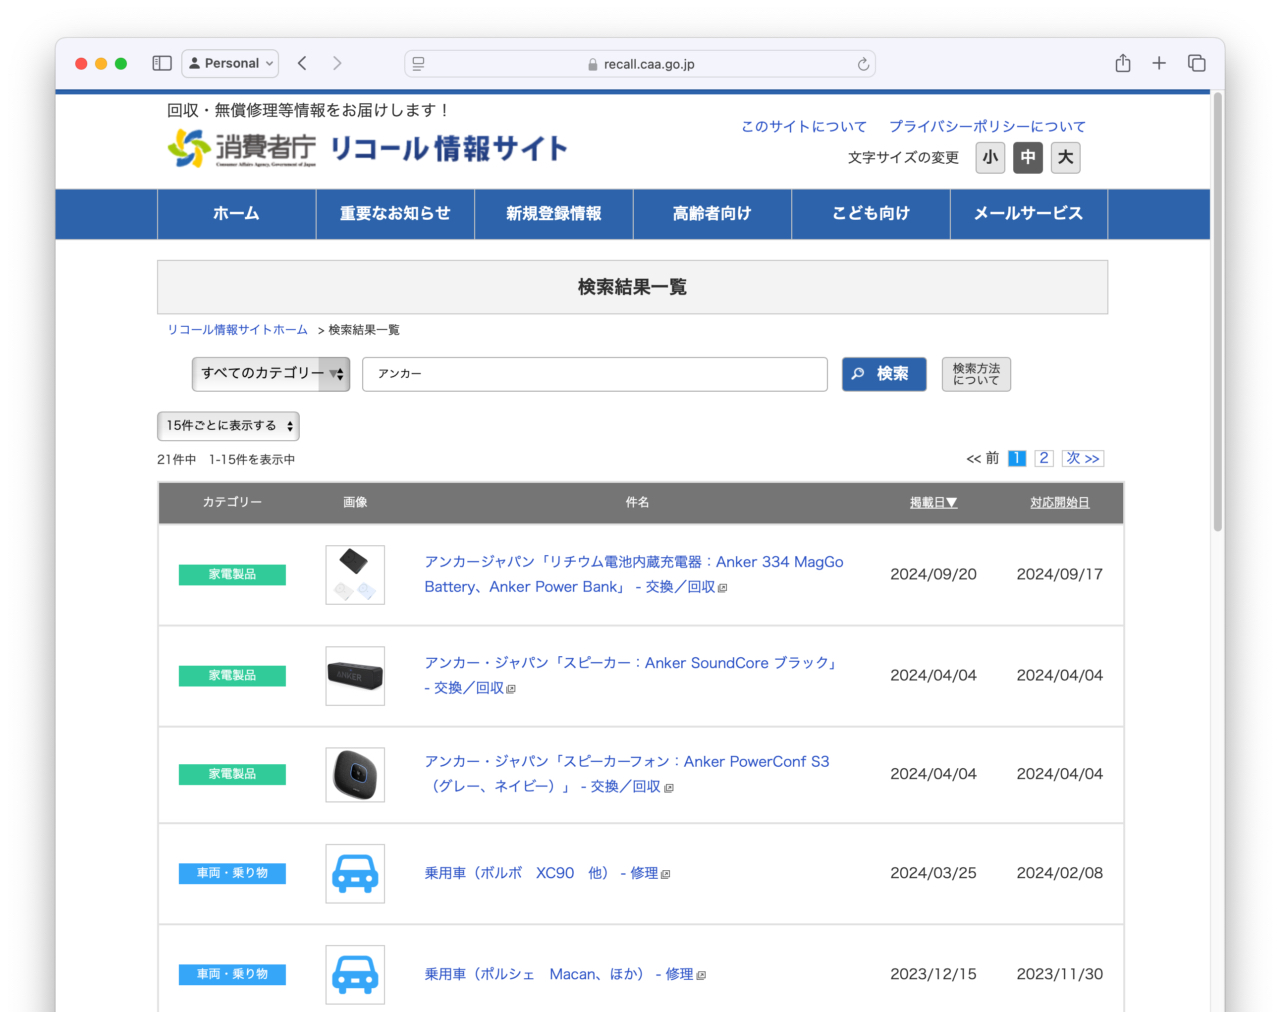Select current page 1 in pagination
Viewport: 1280px width, 1012px height.
(x=1017, y=458)
